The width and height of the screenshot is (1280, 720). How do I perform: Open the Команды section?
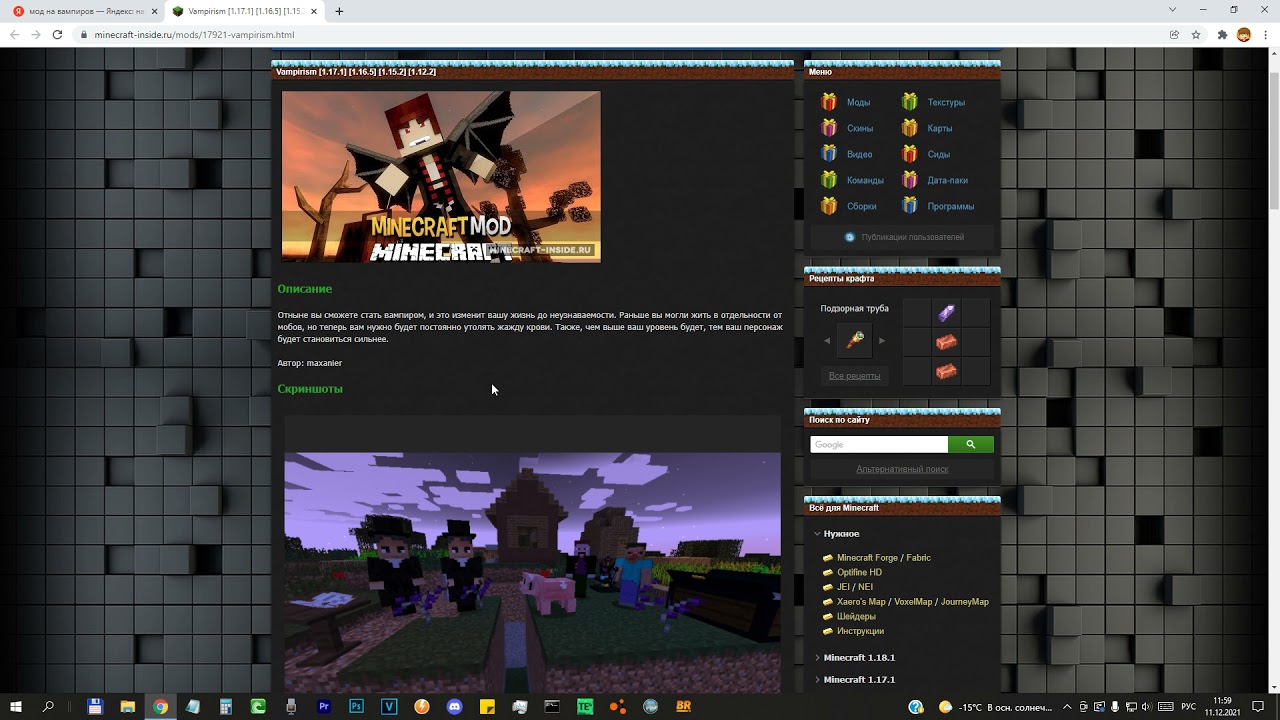[865, 180]
